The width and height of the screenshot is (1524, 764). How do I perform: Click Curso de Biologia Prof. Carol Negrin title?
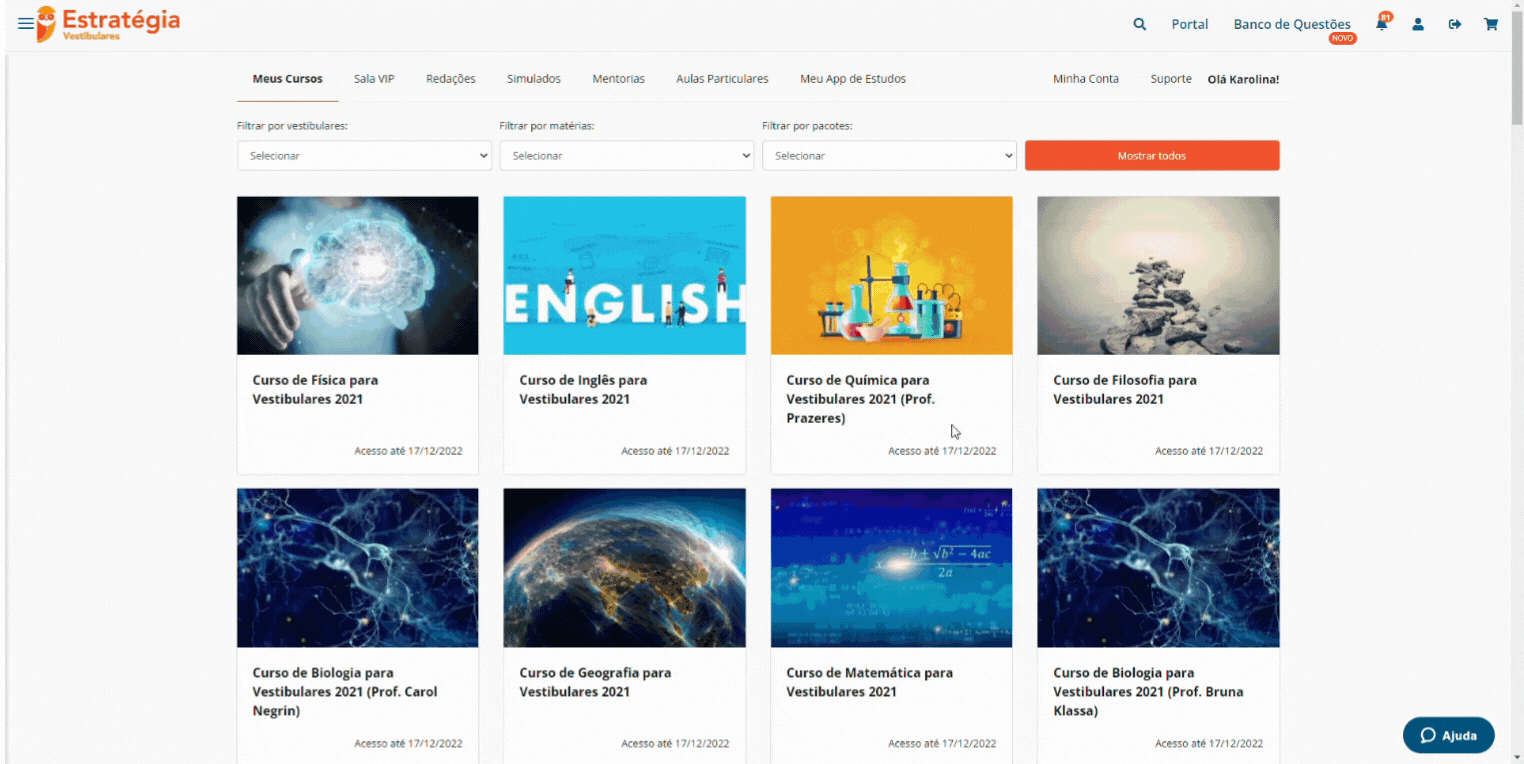click(x=345, y=692)
